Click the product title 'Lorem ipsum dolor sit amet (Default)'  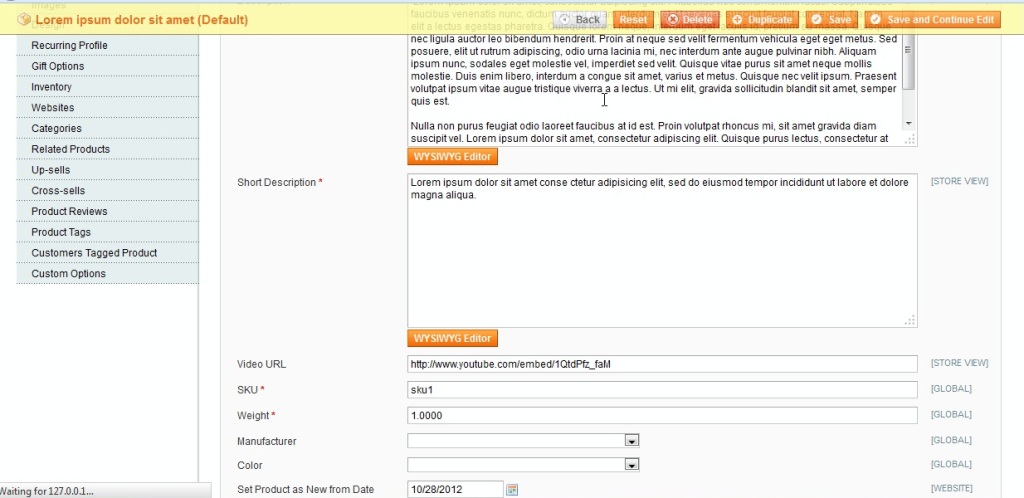pos(142,20)
